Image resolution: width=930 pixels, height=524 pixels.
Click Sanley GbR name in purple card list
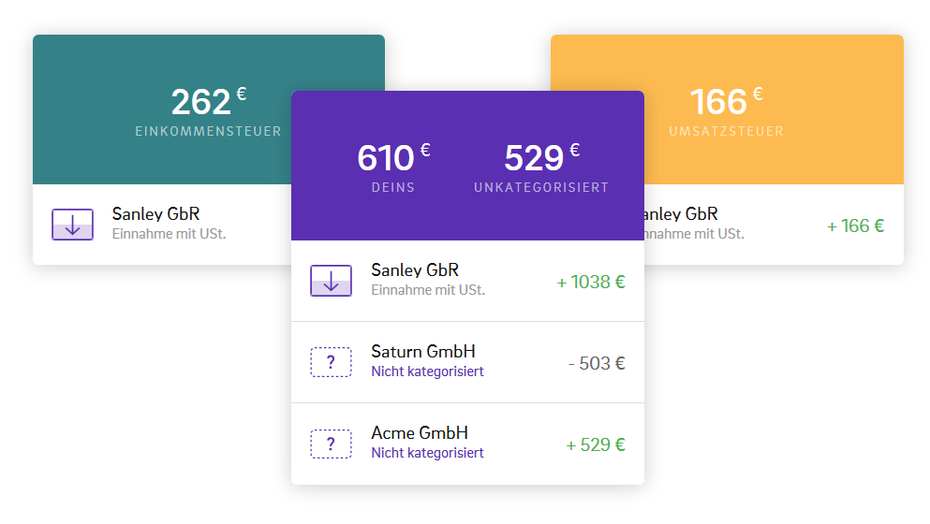coord(415,270)
